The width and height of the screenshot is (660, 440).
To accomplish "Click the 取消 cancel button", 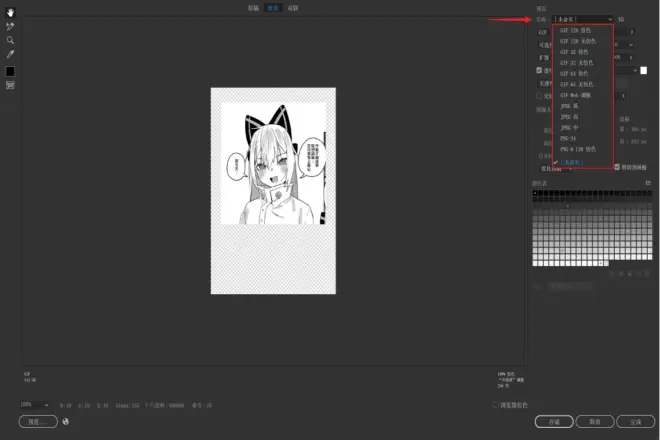I will pyautogui.click(x=595, y=421).
